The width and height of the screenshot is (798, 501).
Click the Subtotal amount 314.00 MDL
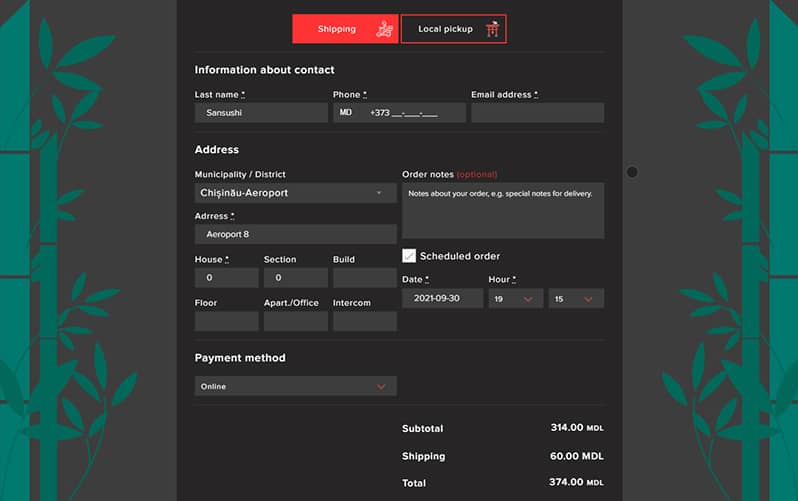coord(577,428)
